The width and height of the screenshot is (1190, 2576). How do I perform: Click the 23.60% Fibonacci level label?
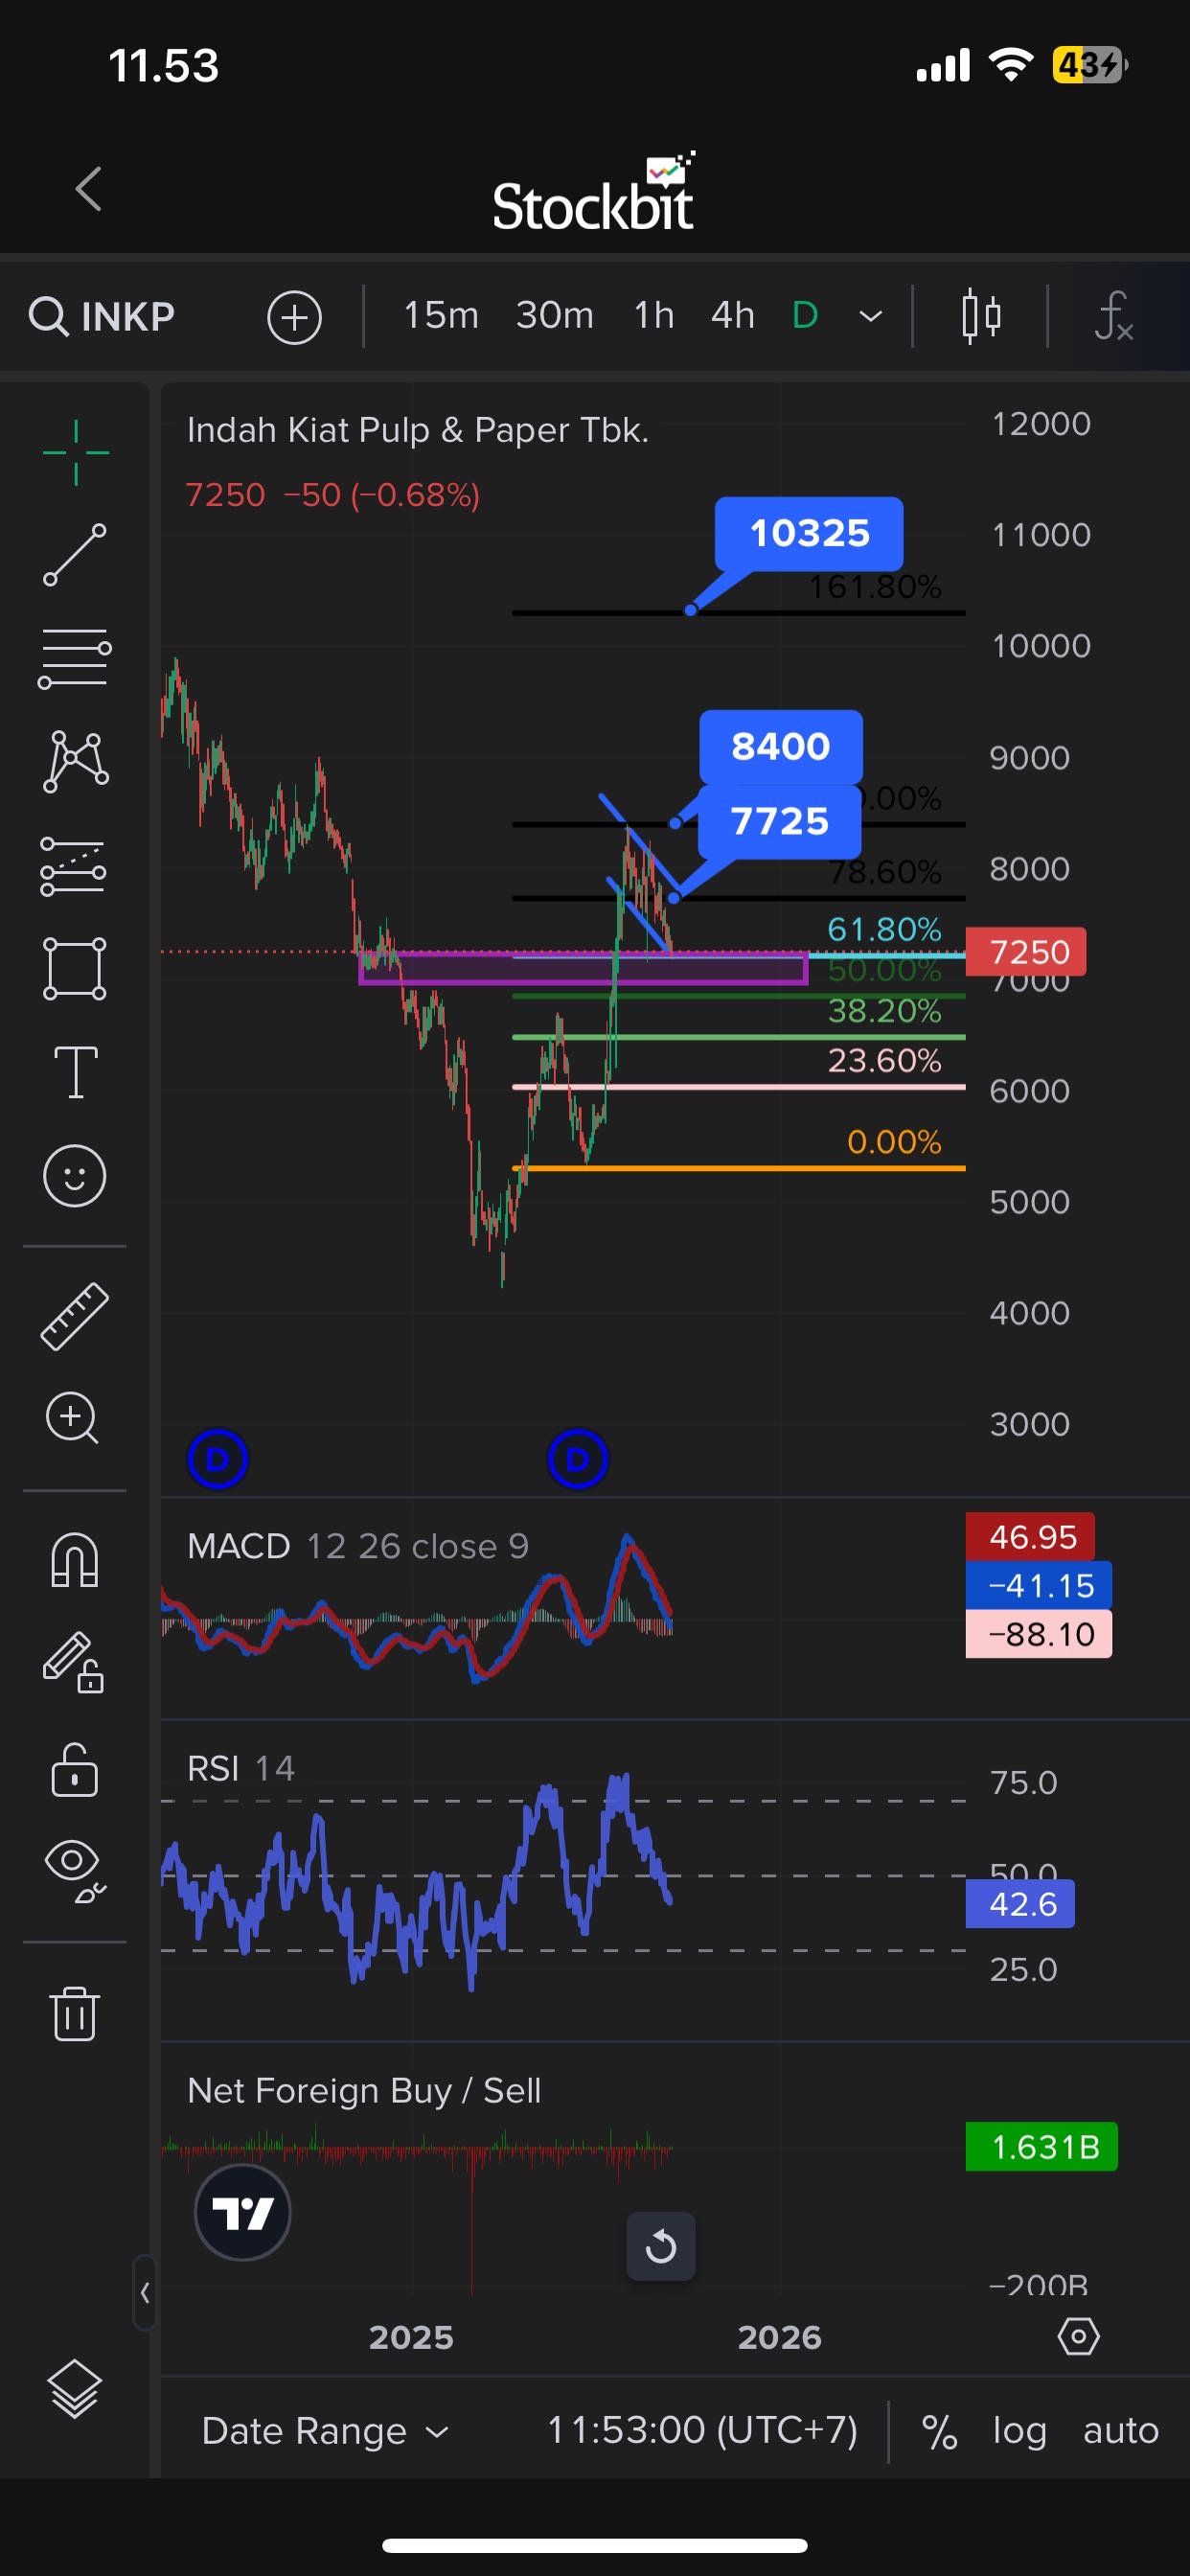pos(884,1060)
